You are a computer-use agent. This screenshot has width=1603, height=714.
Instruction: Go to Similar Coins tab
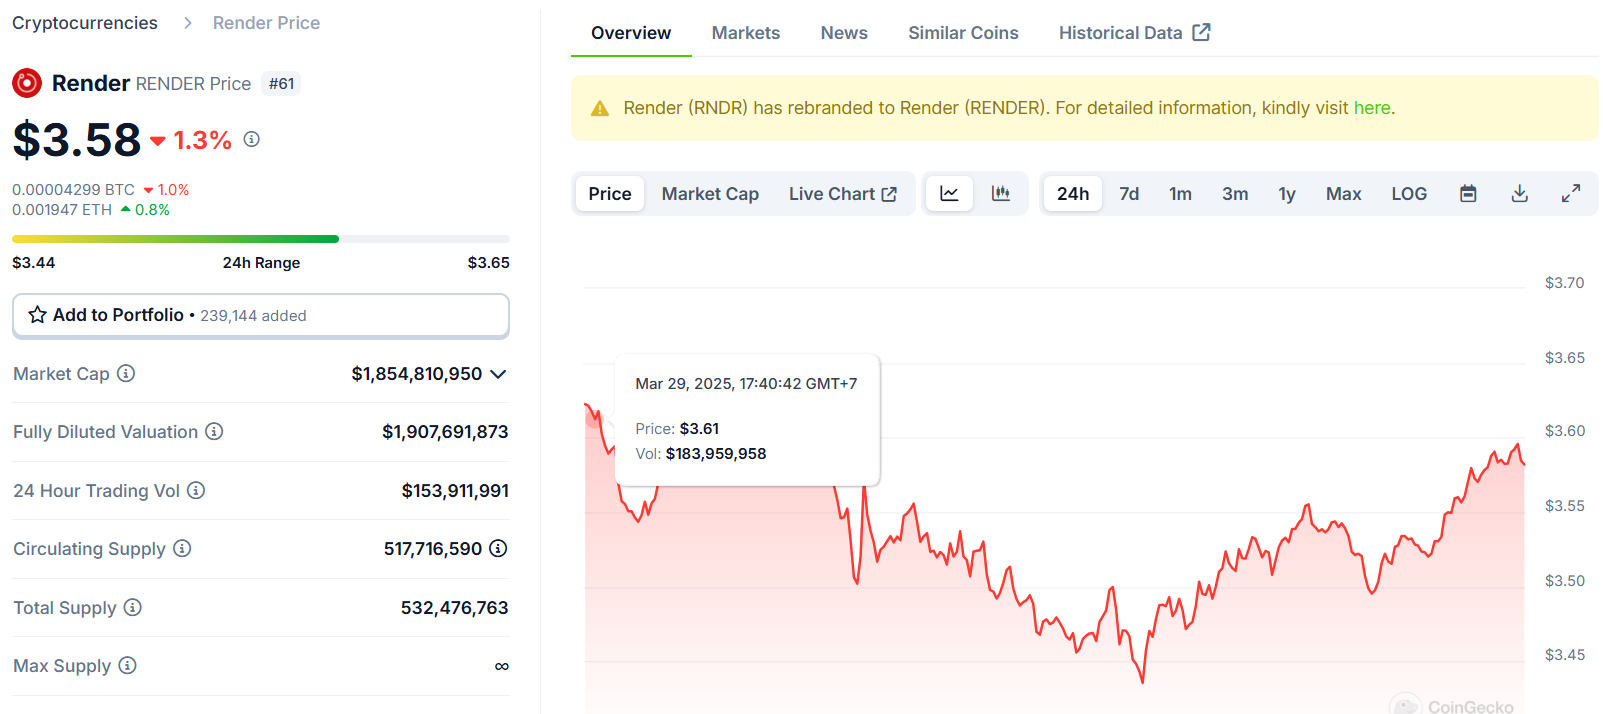(x=963, y=33)
